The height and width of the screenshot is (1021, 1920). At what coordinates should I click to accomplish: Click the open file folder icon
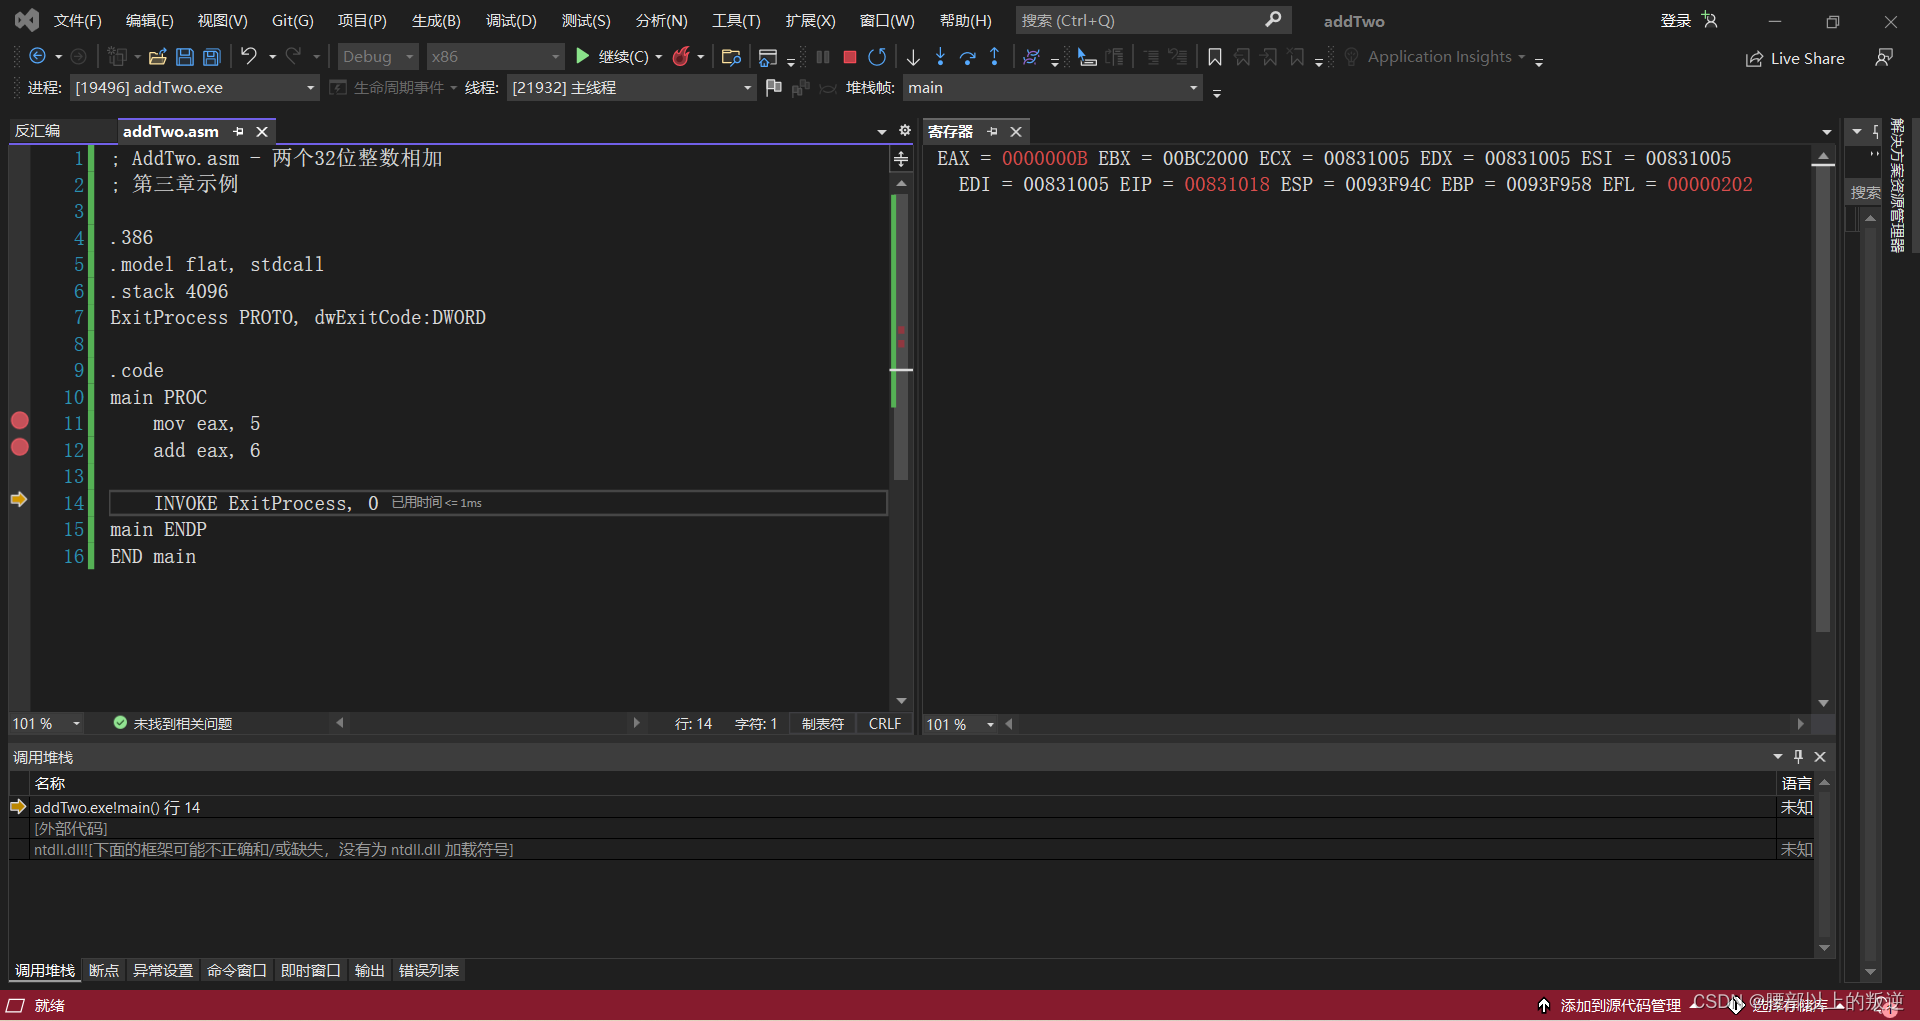[x=158, y=57]
